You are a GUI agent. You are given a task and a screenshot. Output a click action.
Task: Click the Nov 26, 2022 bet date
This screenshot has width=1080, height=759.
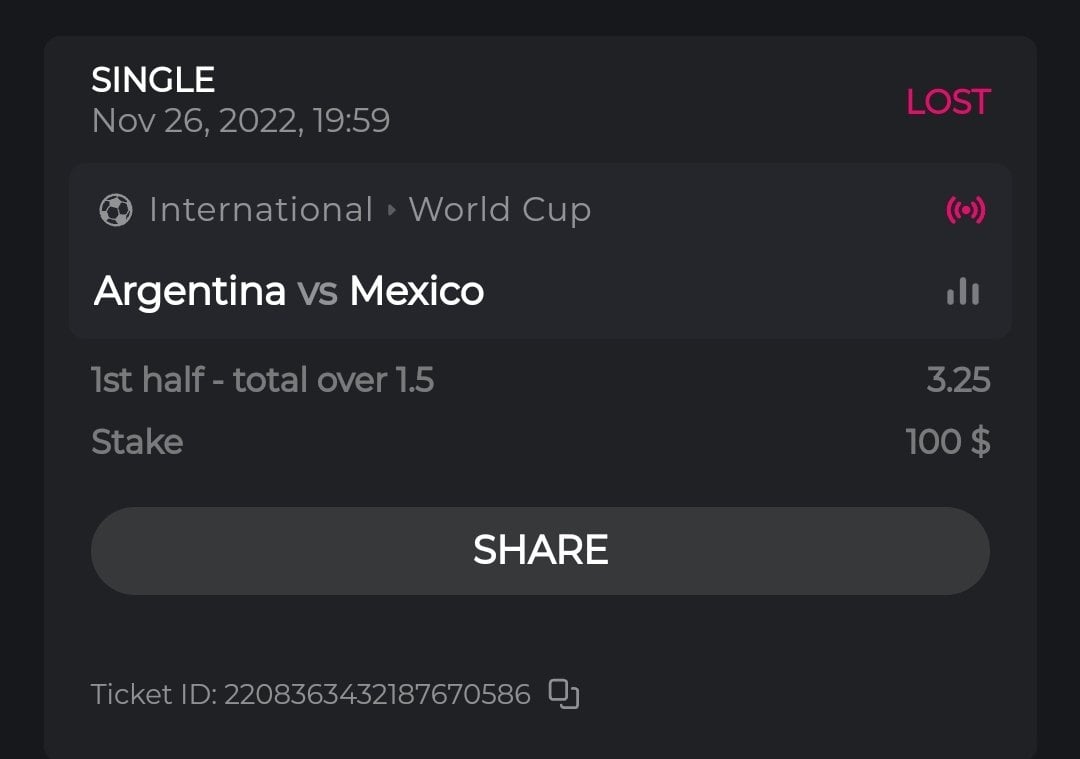(x=240, y=121)
